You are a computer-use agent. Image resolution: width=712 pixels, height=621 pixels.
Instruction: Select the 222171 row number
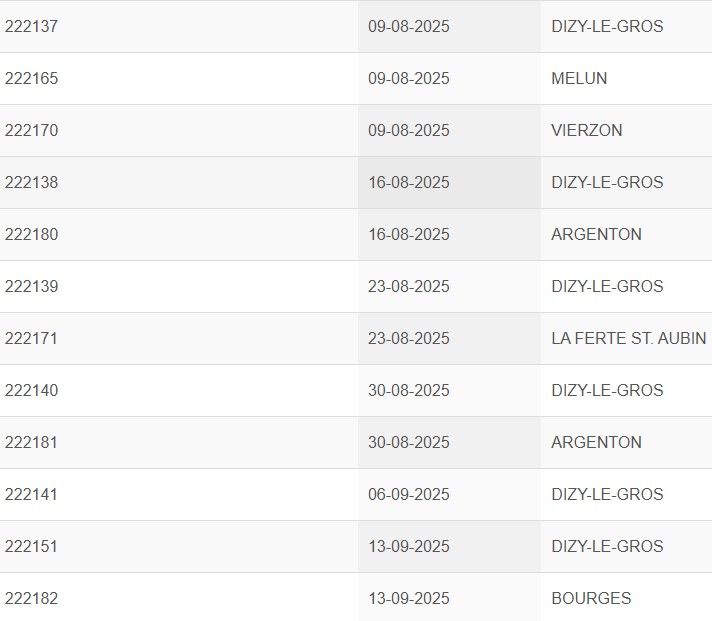click(31, 338)
